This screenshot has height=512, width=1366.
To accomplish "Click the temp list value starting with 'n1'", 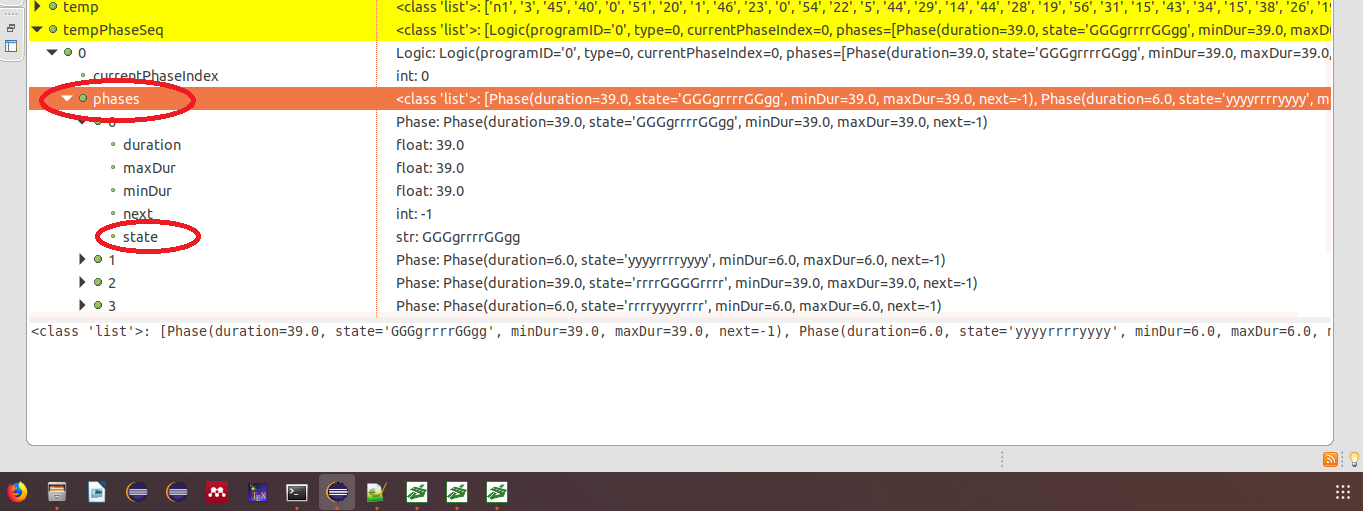I will (862, 7).
